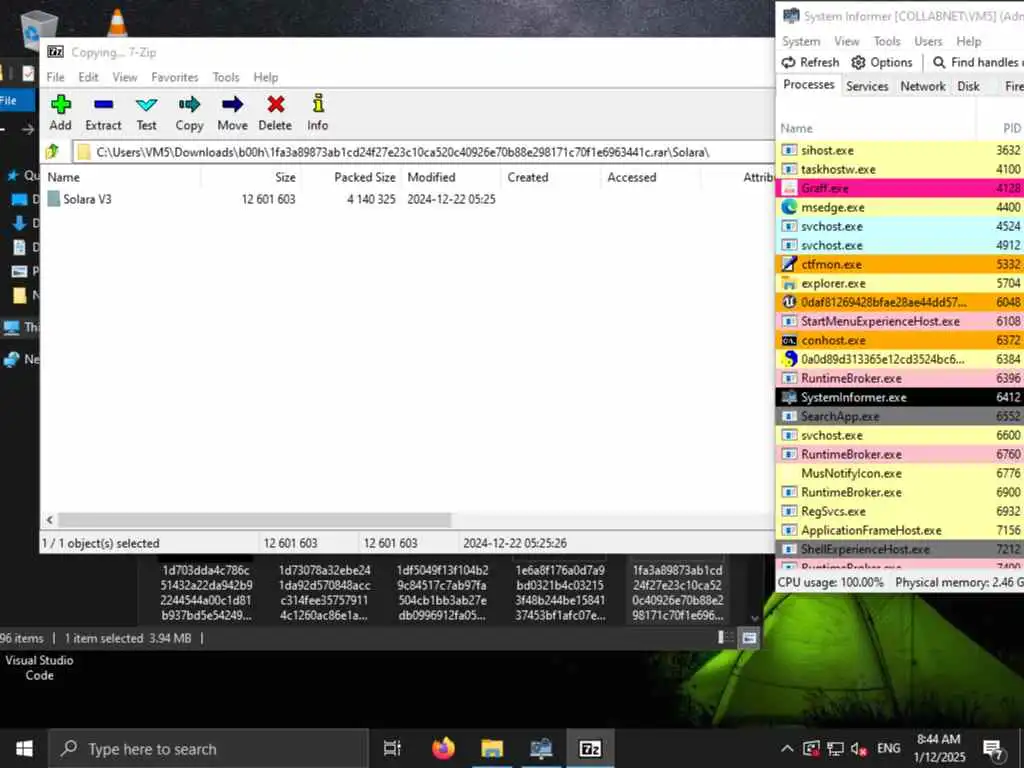Open System menu in System Informer
The width and height of the screenshot is (1024, 768).
(801, 41)
